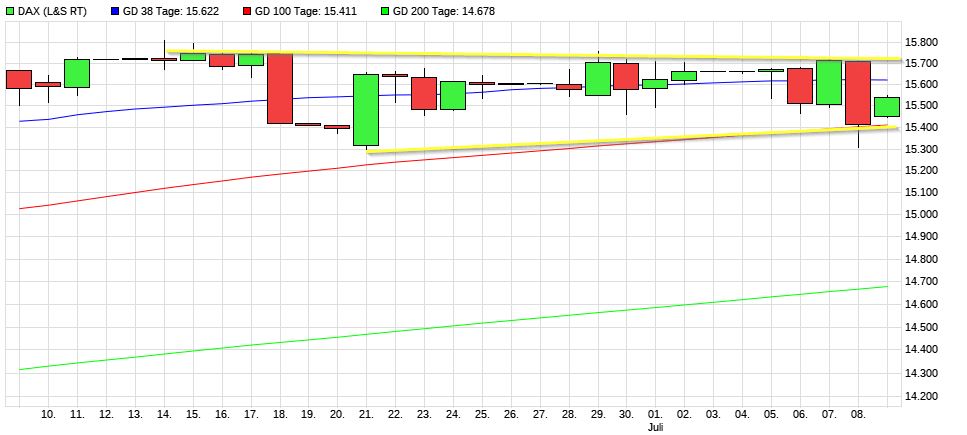Click the '14.700' price axis label
The height and width of the screenshot is (435, 967).
(921, 281)
